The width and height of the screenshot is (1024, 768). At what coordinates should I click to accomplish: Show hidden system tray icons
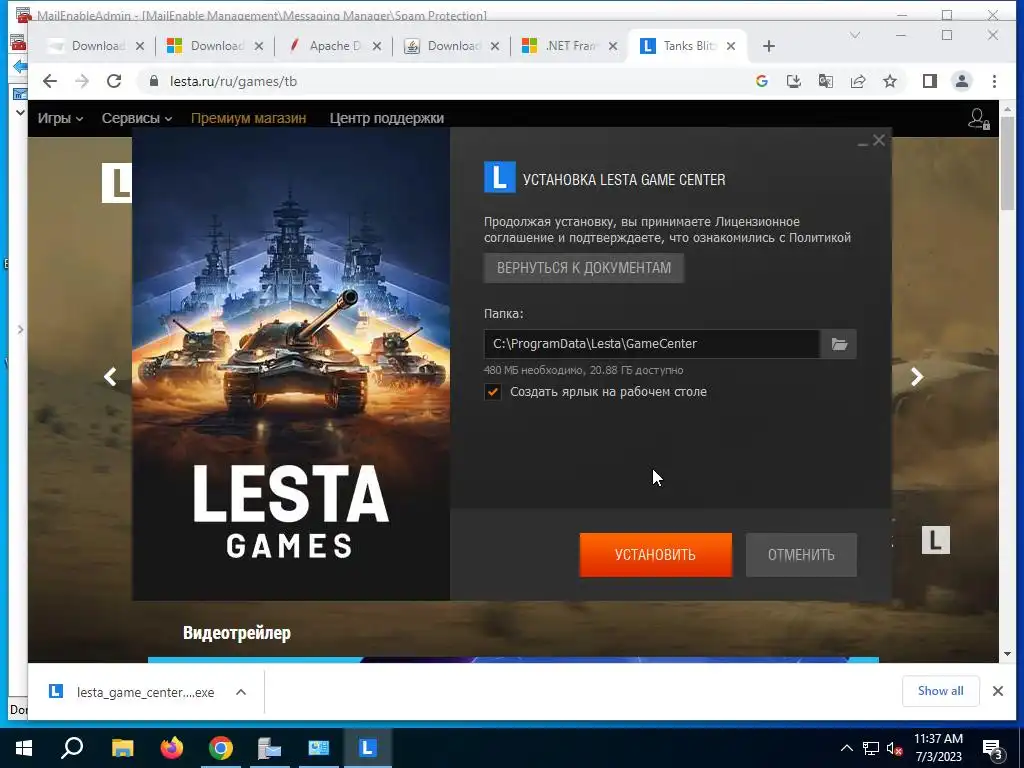(x=846, y=748)
